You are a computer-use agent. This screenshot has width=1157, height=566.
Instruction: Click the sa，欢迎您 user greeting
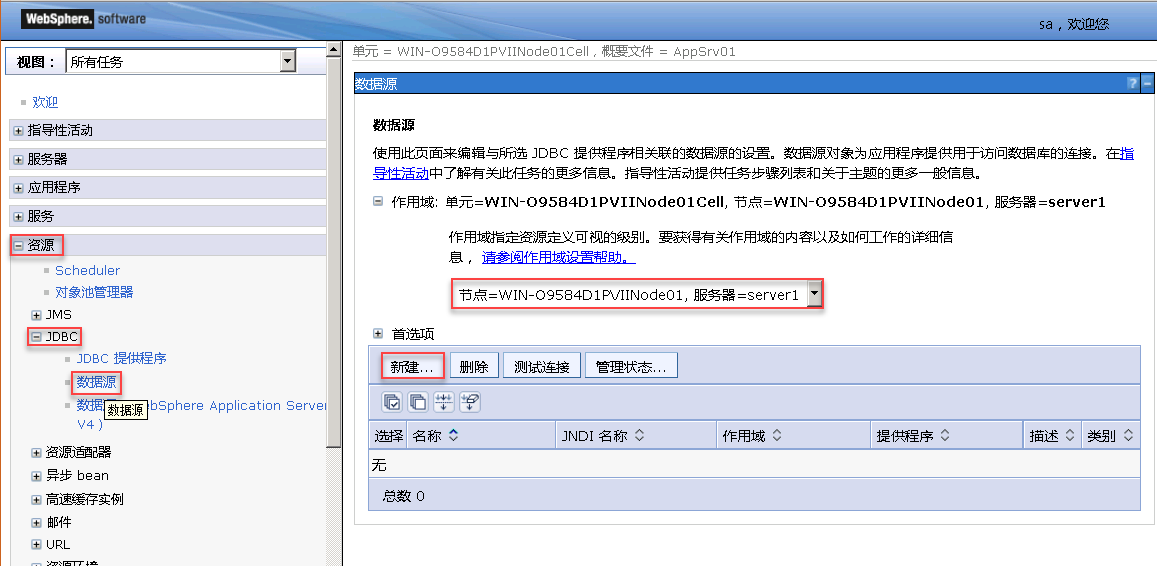1074,24
